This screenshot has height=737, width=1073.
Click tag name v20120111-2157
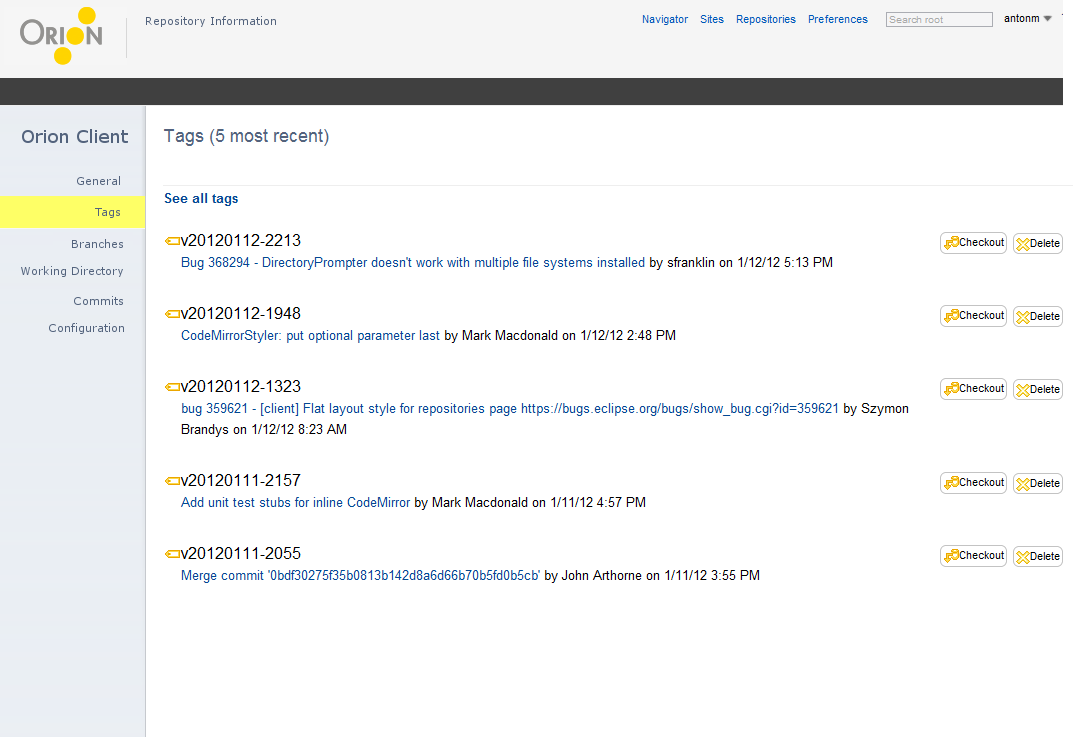[x=241, y=481]
